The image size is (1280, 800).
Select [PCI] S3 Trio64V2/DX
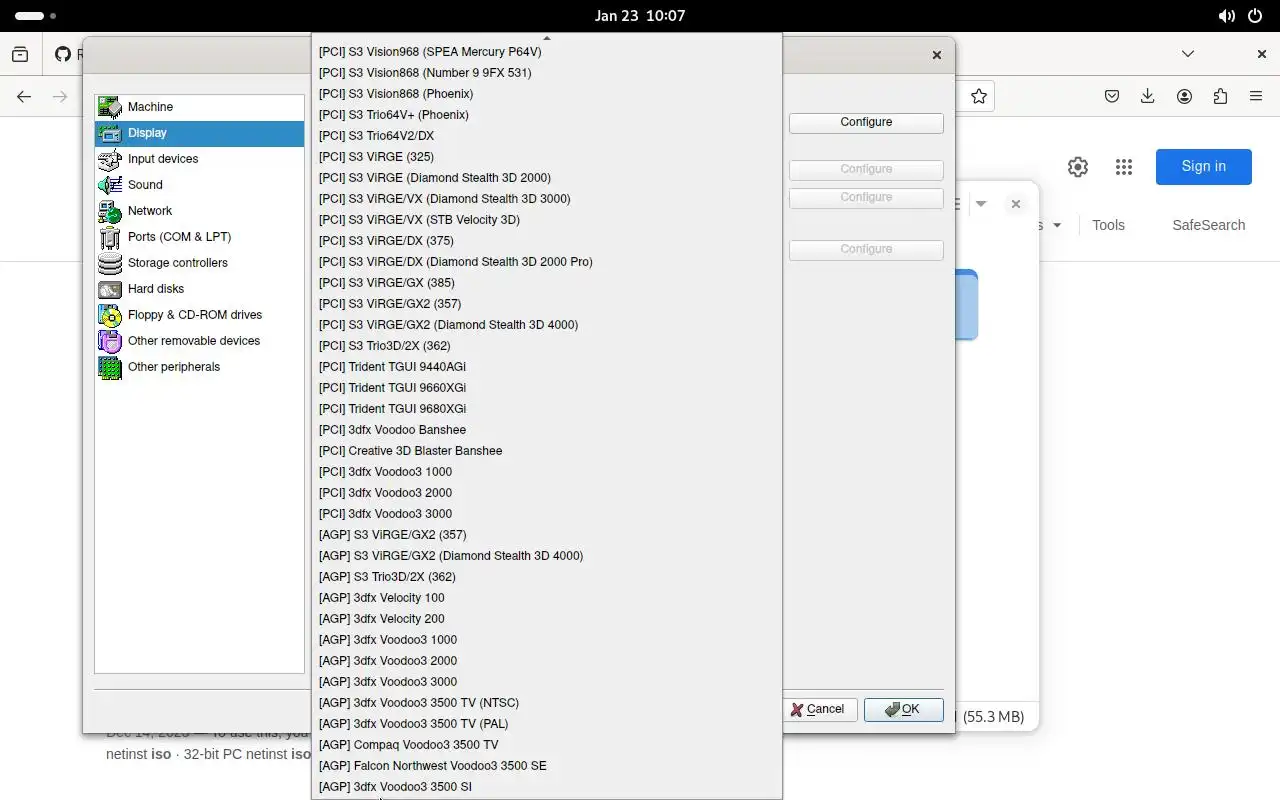(x=547, y=136)
